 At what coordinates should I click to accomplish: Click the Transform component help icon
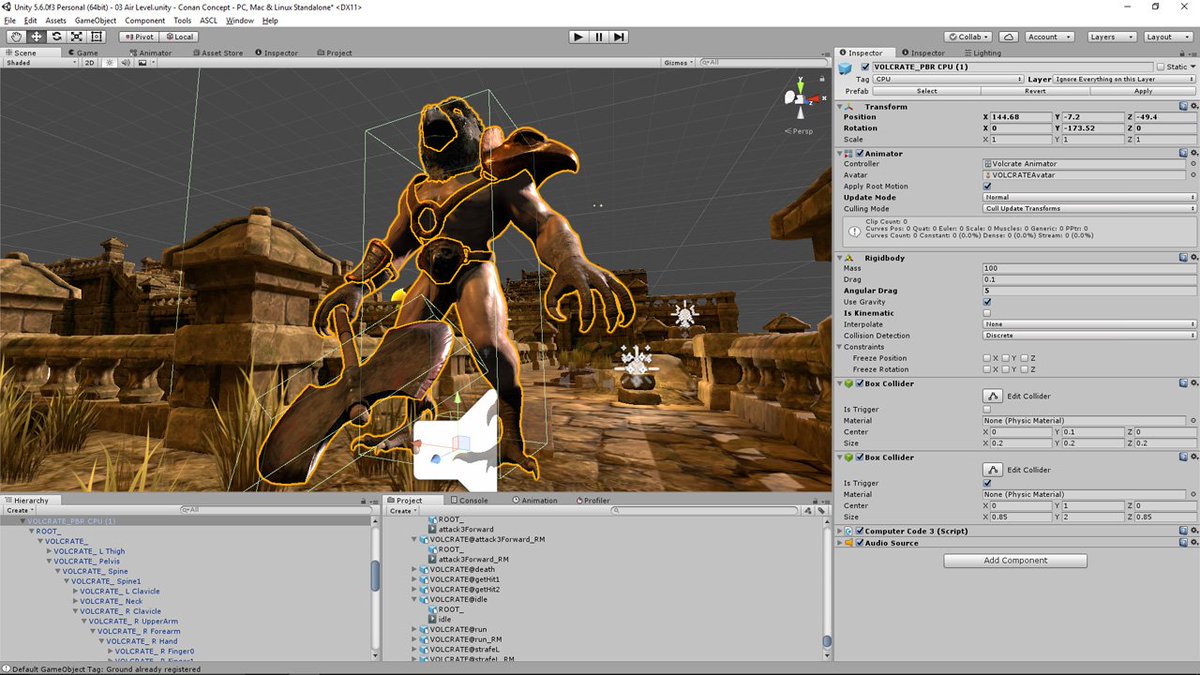1183,106
